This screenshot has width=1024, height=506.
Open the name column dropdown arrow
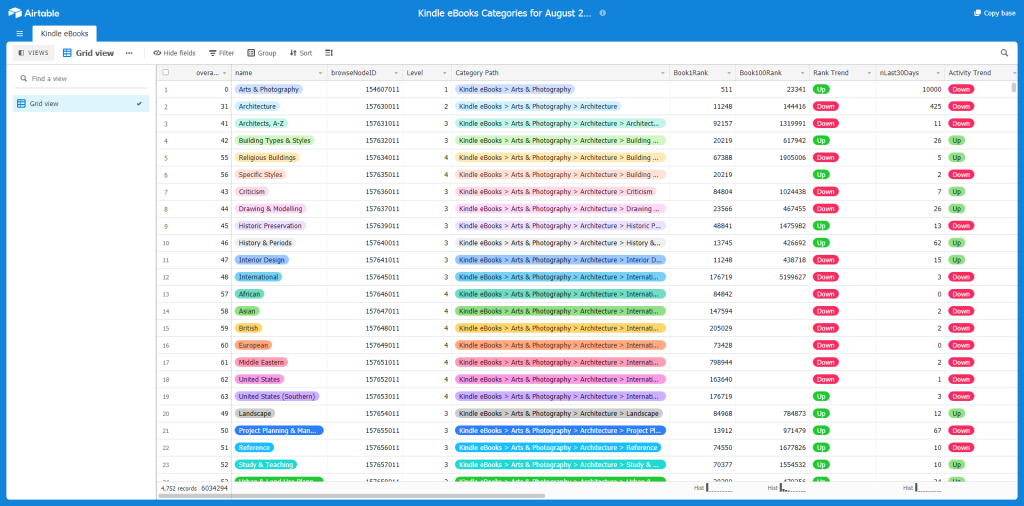pos(320,73)
